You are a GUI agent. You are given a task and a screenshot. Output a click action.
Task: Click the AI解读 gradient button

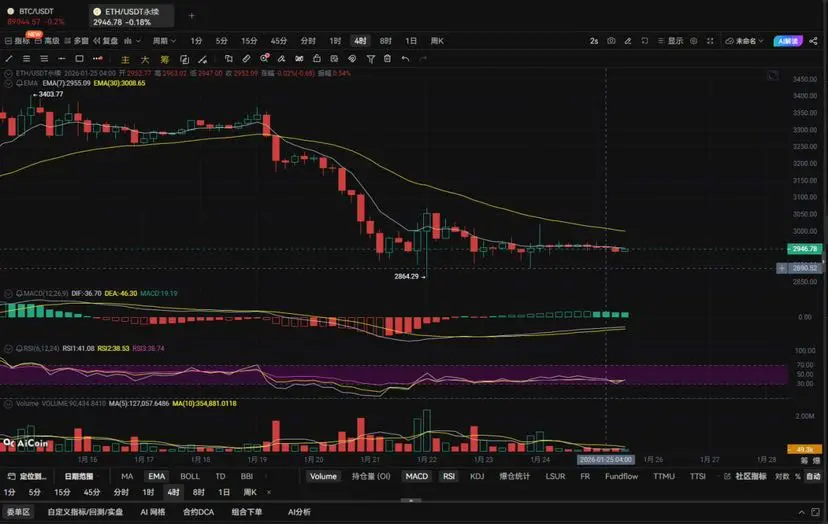click(788, 41)
